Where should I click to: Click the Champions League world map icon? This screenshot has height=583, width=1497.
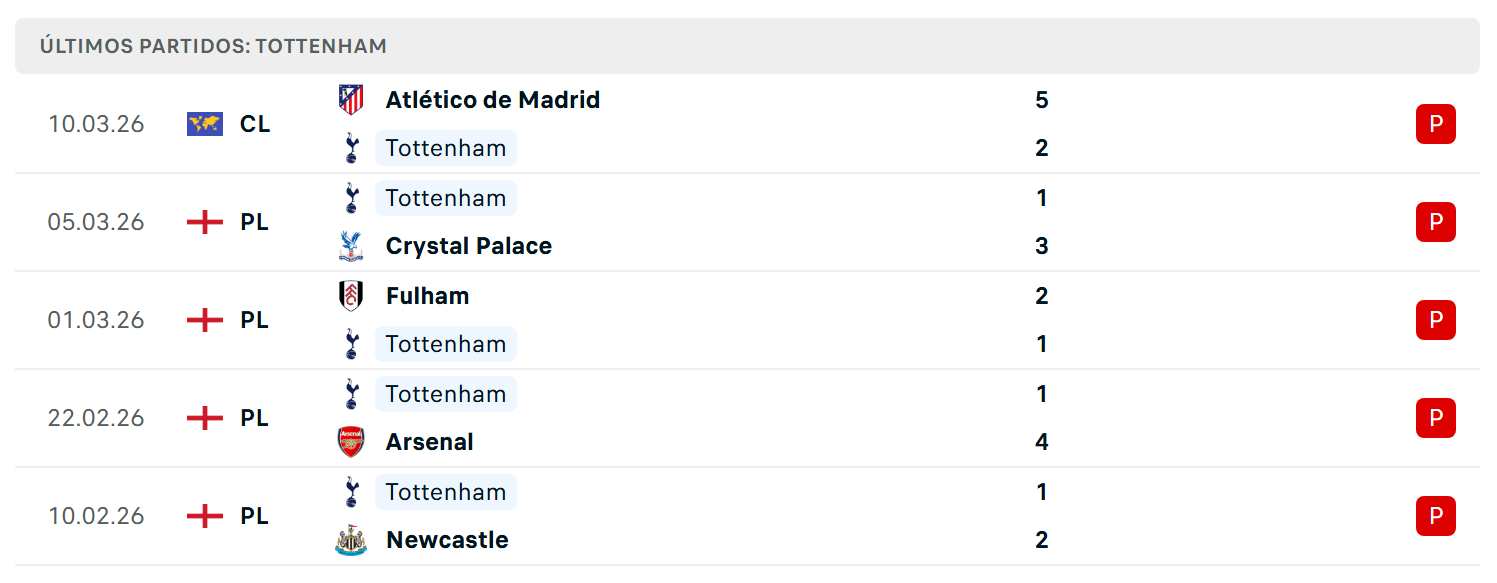pyautogui.click(x=205, y=124)
